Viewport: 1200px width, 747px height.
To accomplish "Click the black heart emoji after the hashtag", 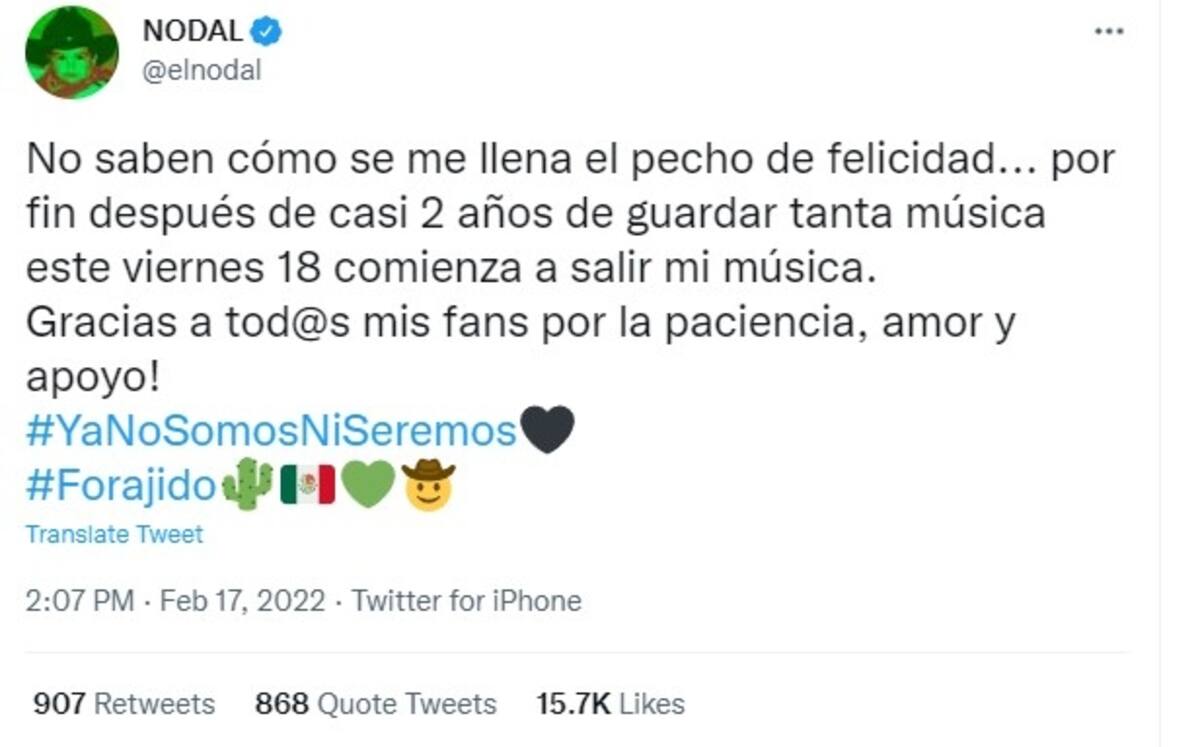I will click(548, 431).
